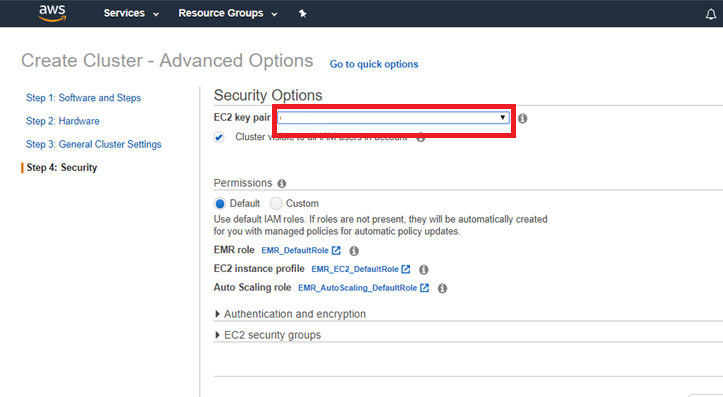Open the EC2 key pair dropdown
Screen dimensions: 723x397
point(393,118)
